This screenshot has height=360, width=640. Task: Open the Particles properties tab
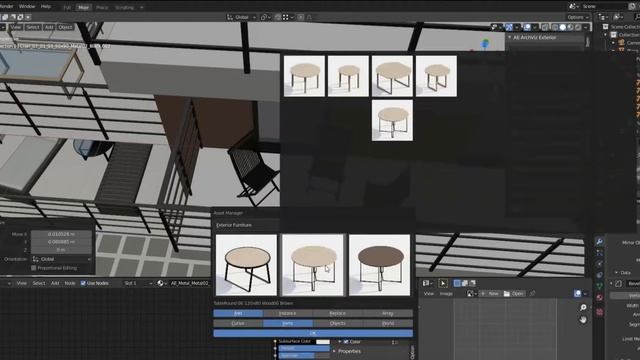pos(599,253)
